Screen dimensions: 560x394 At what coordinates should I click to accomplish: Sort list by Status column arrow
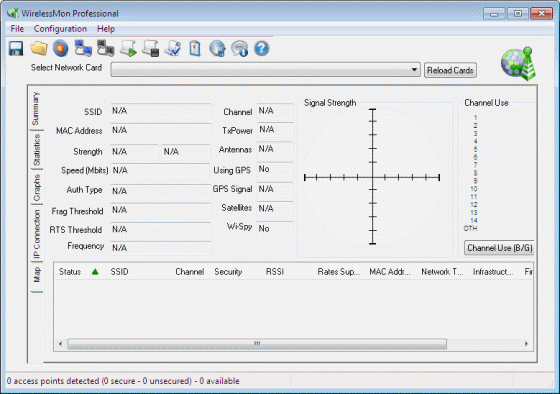click(95, 272)
